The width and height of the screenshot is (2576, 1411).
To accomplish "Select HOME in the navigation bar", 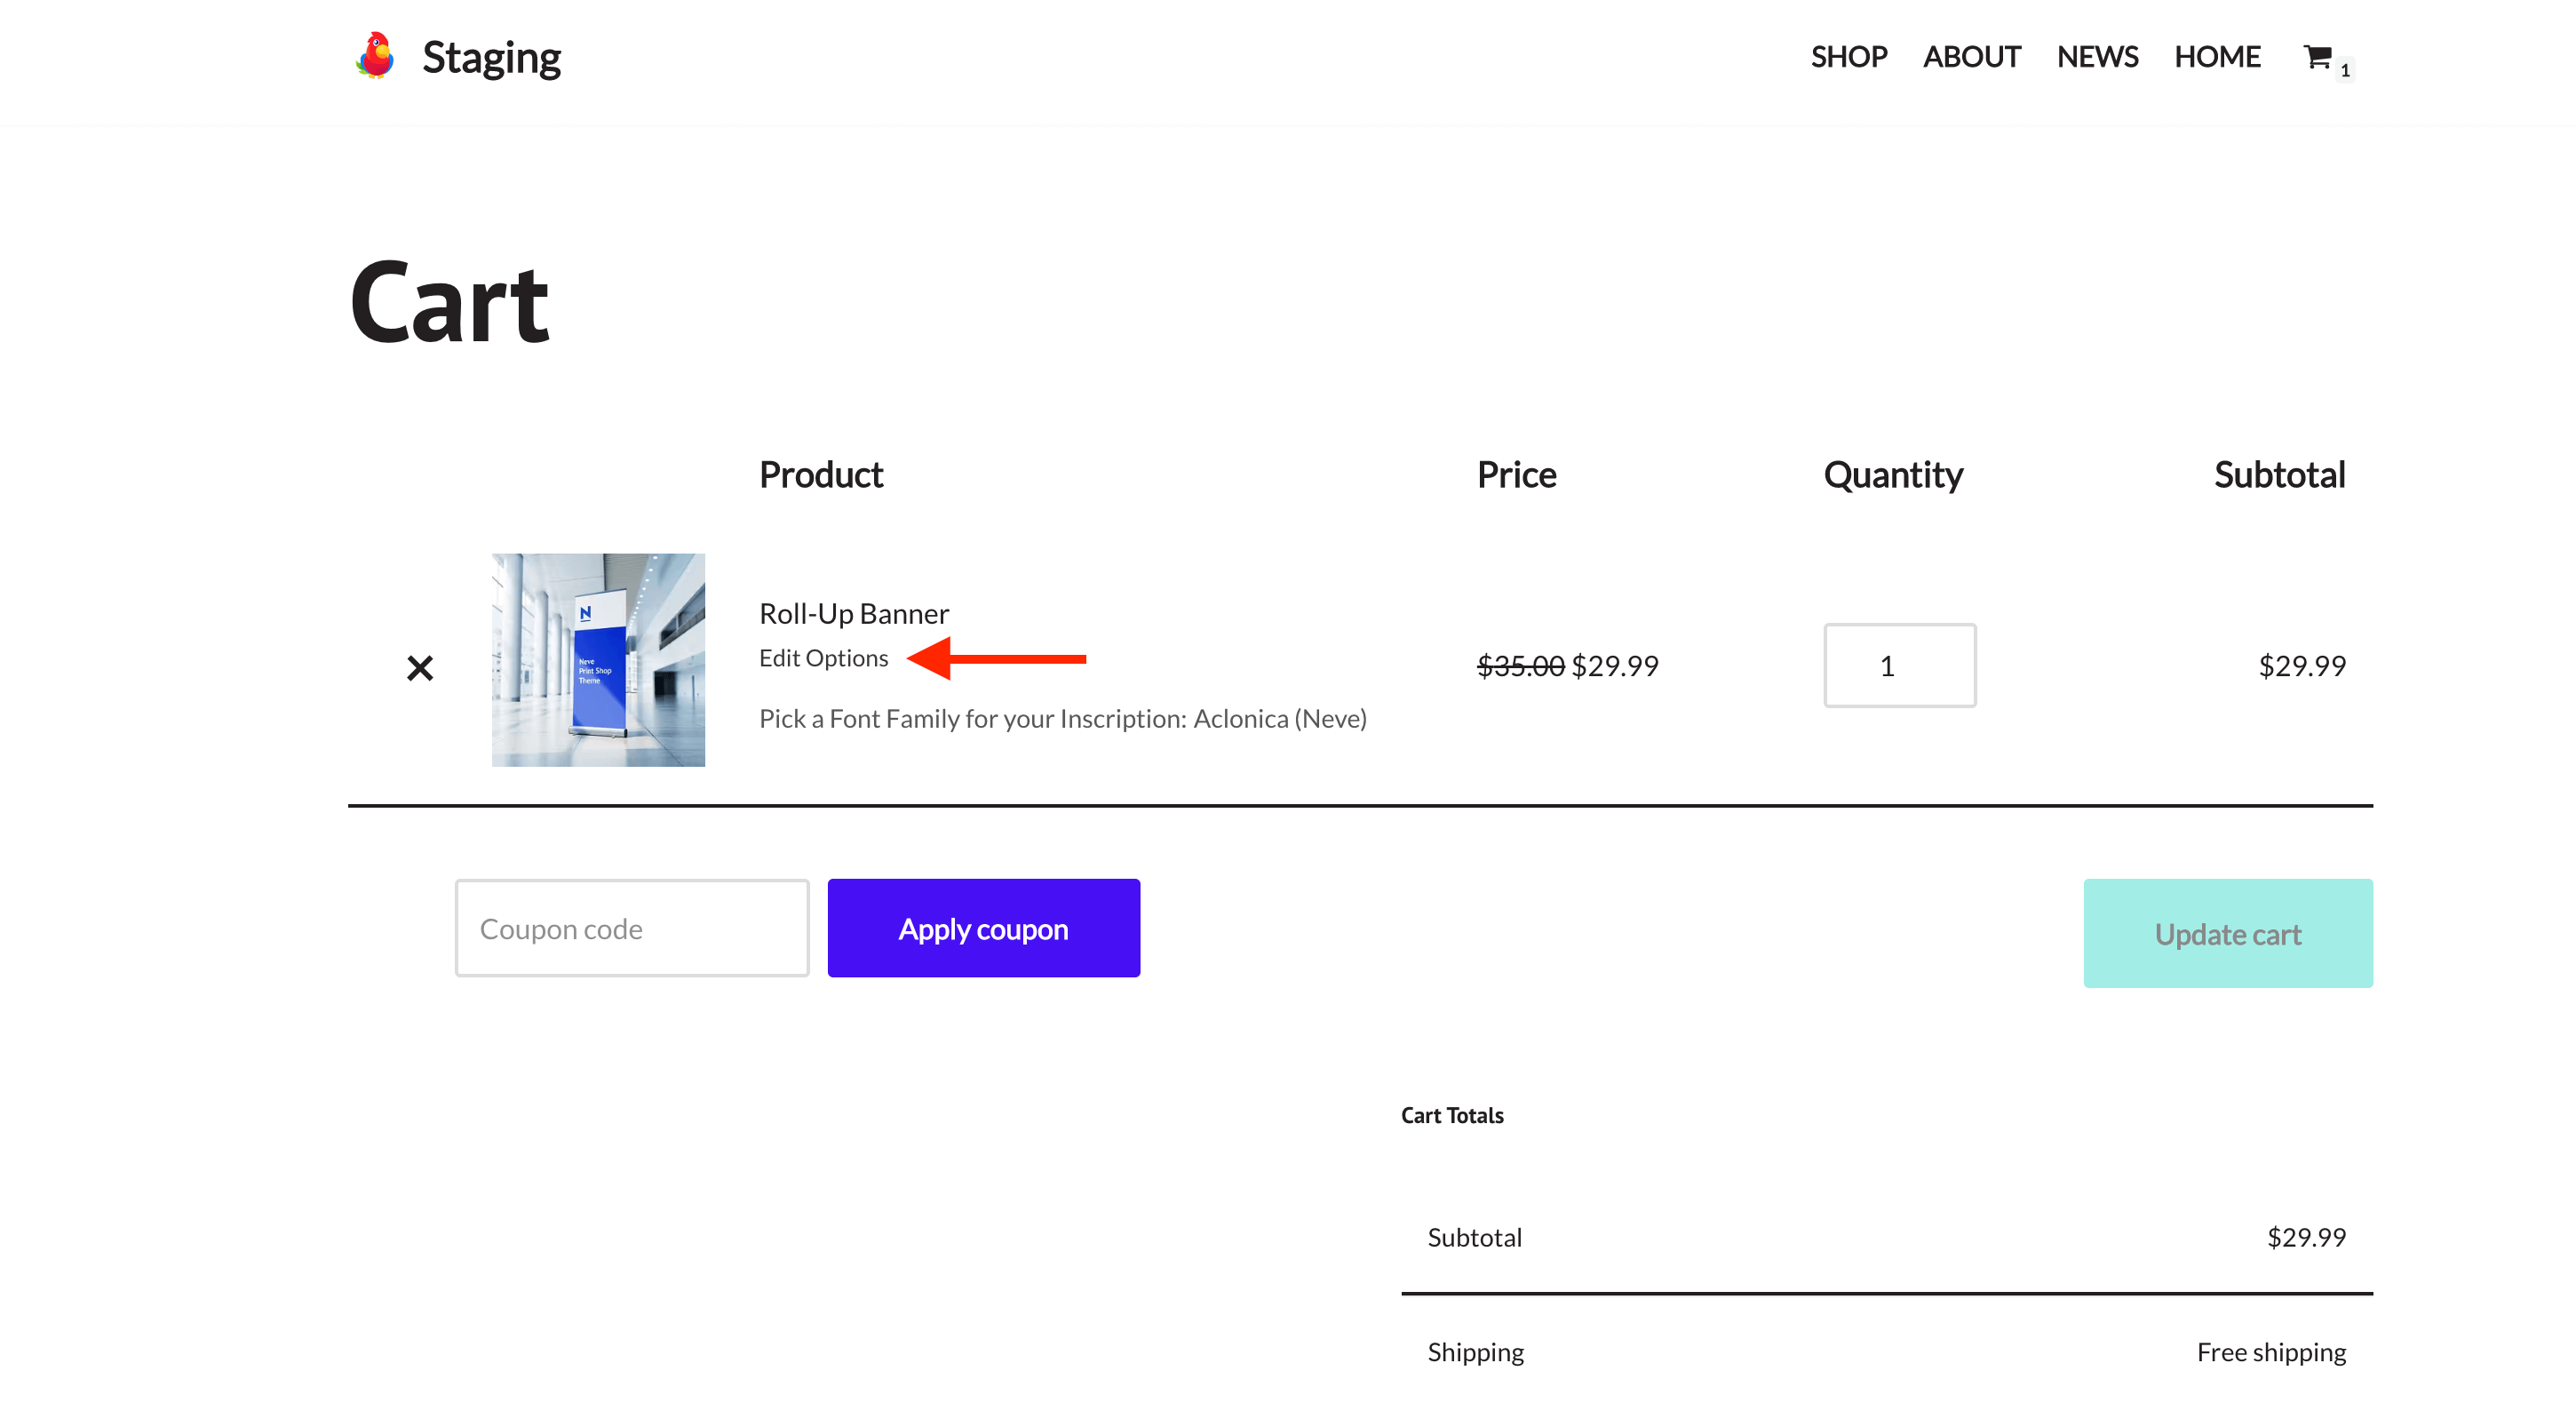I will [x=2216, y=57].
